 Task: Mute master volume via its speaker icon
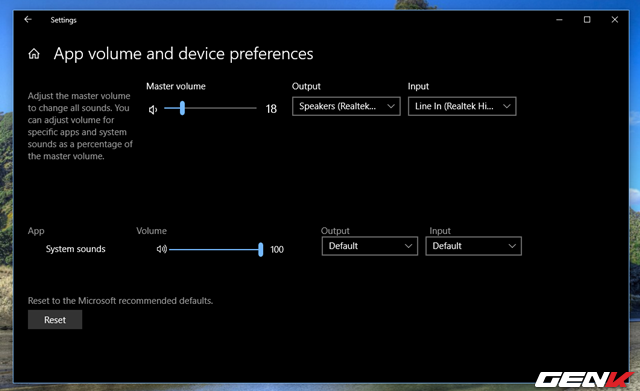153,109
